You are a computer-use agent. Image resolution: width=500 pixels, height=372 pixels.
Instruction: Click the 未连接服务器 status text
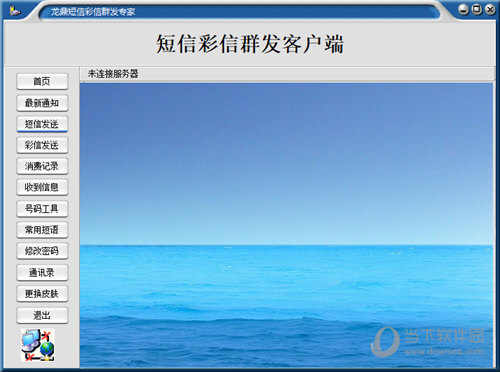pos(113,74)
